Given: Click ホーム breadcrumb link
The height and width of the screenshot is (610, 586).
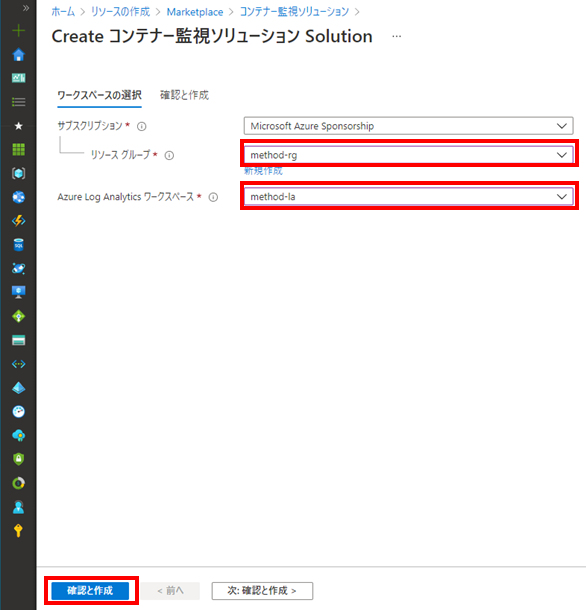Looking at the screenshot, I should coord(63,12).
